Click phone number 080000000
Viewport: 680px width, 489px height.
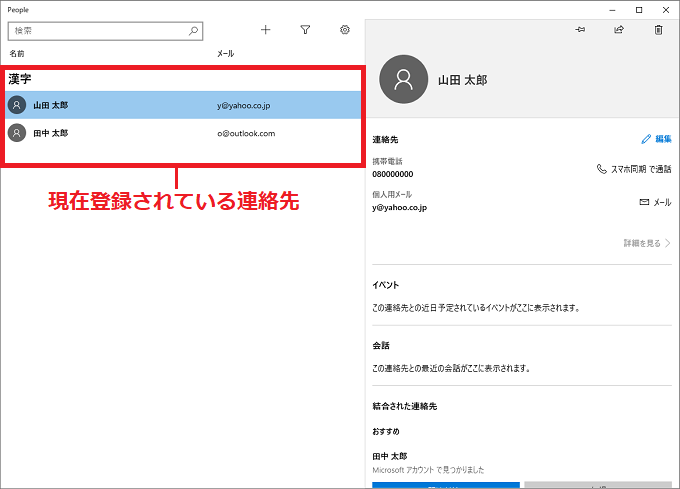click(x=393, y=174)
